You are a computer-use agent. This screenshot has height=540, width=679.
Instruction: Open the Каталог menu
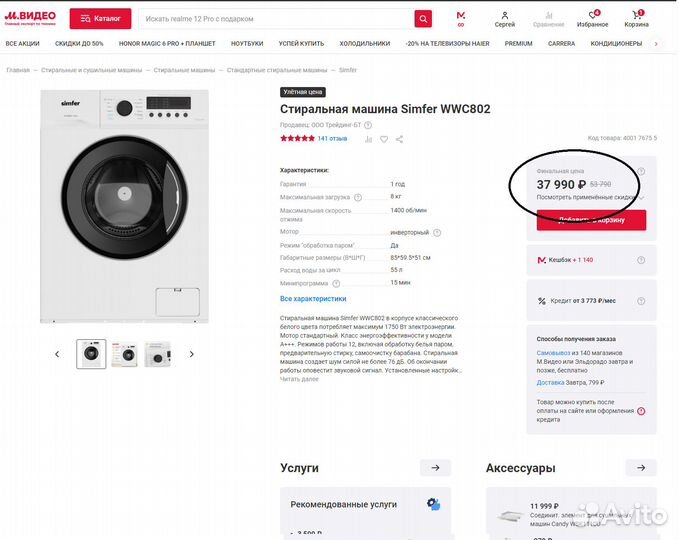coord(100,18)
